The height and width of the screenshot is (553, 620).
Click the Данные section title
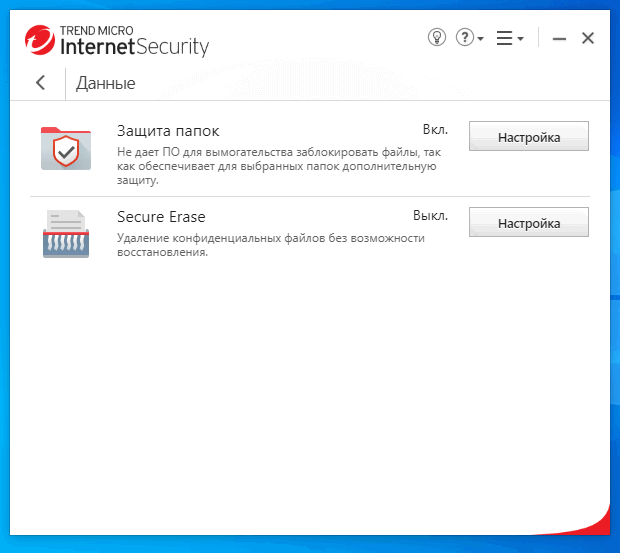click(105, 83)
